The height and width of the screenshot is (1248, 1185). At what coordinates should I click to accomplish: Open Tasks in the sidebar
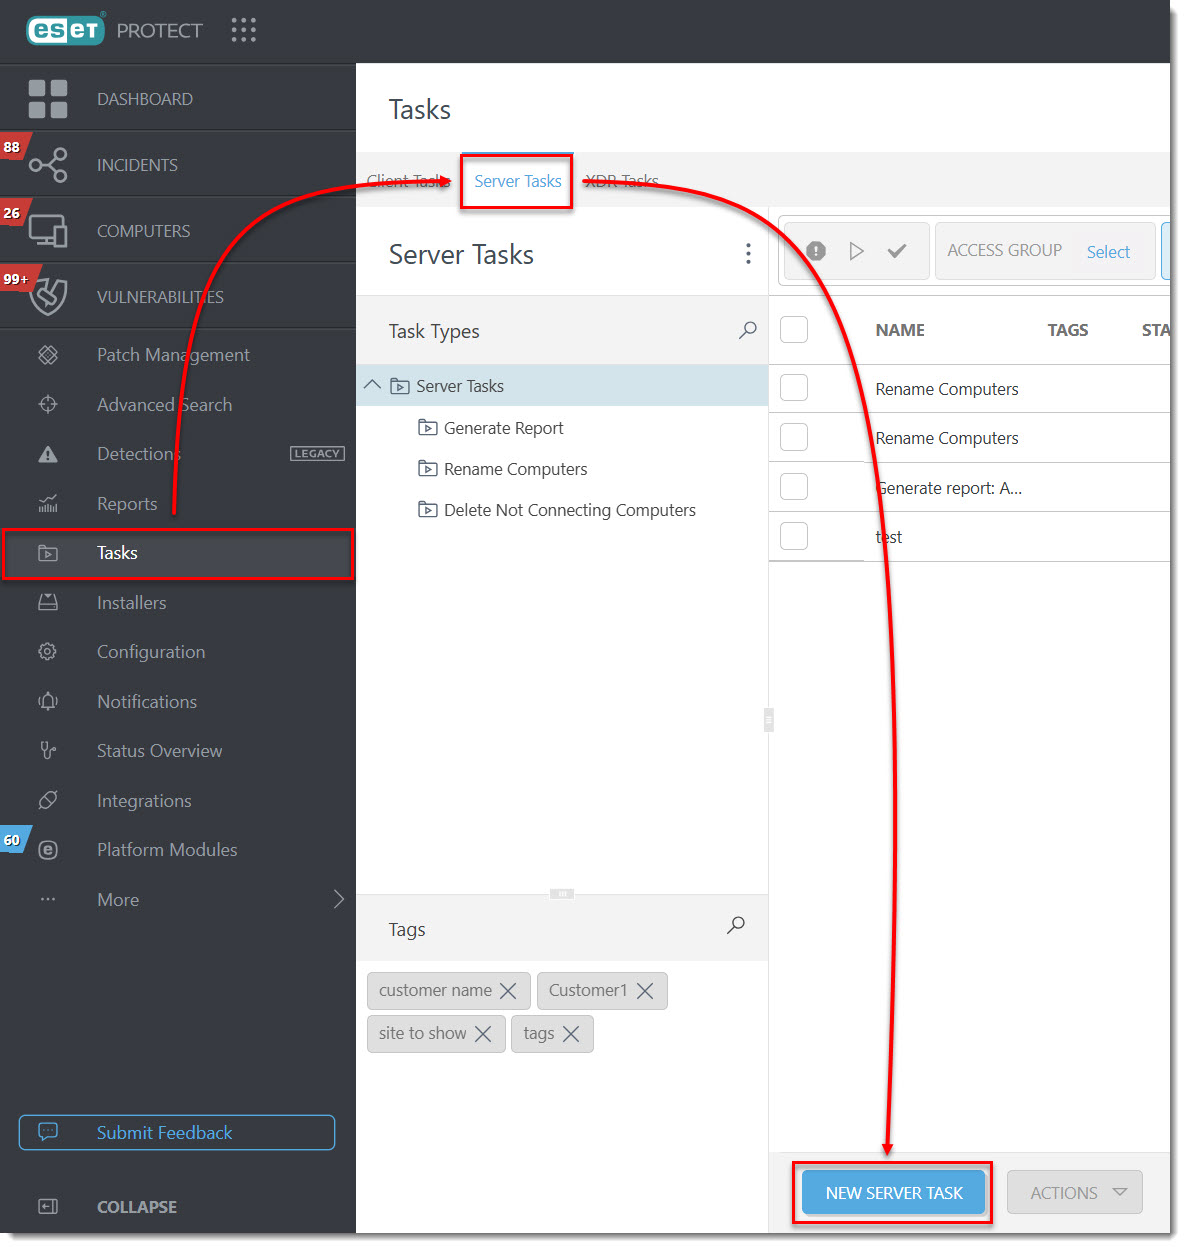click(x=178, y=553)
